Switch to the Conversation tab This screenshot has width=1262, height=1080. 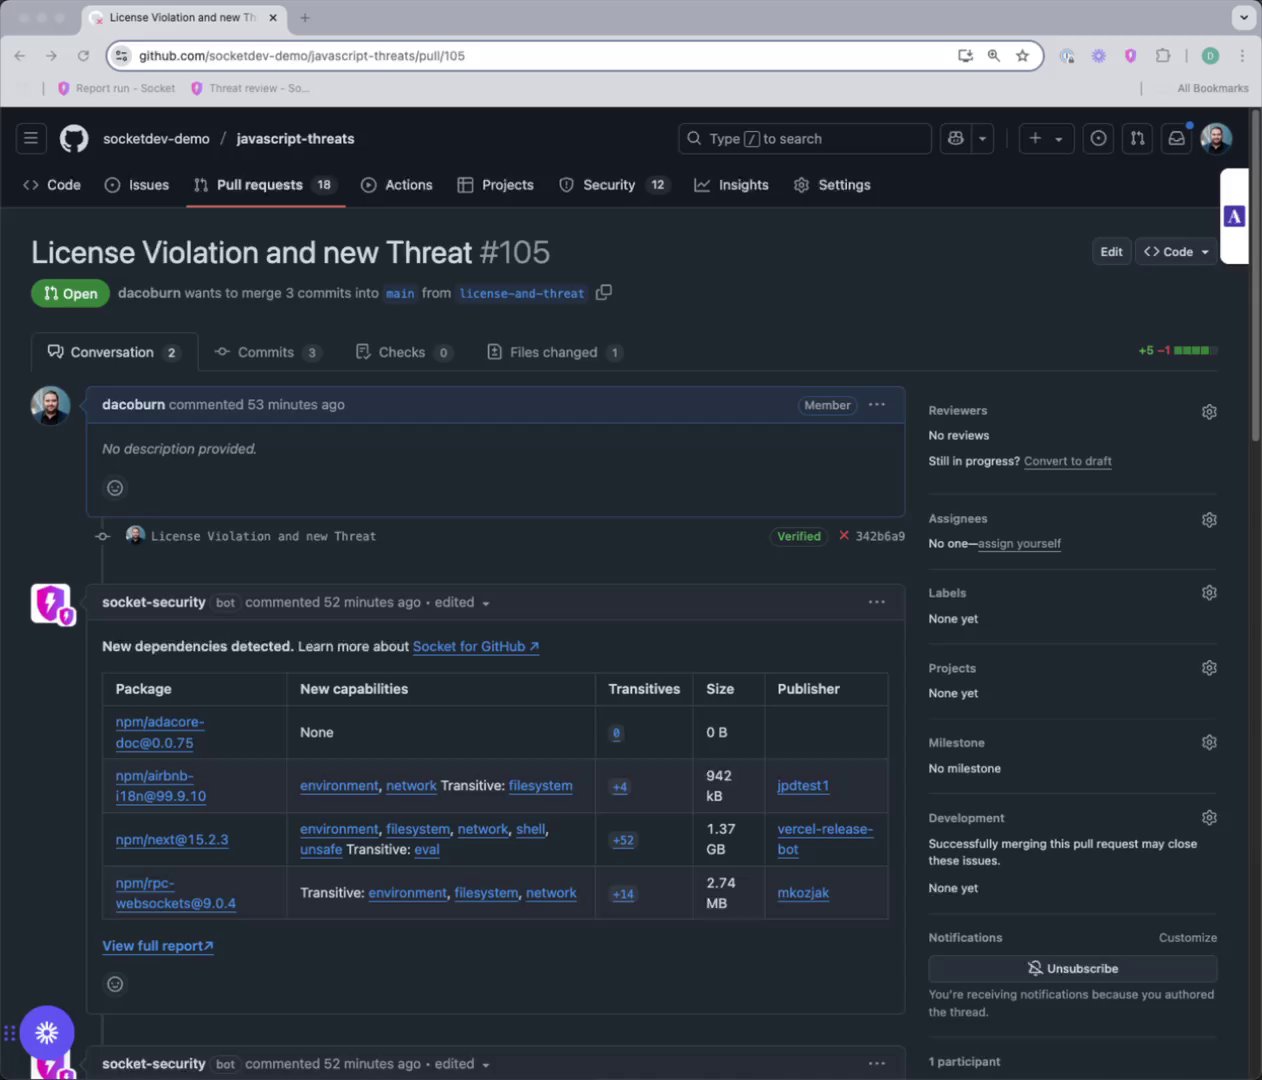(114, 352)
